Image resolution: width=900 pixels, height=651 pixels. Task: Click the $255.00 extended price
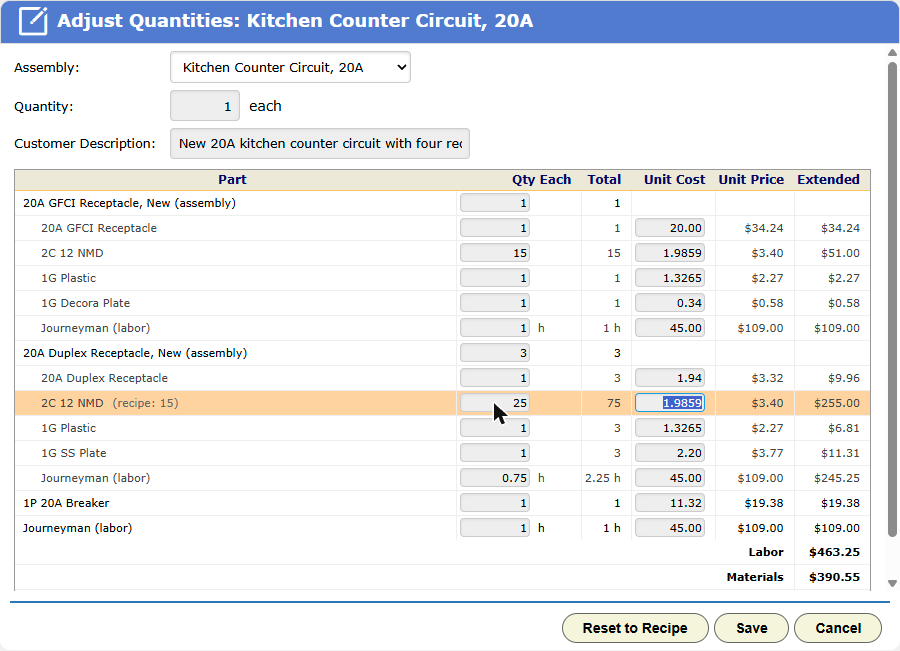coord(836,403)
